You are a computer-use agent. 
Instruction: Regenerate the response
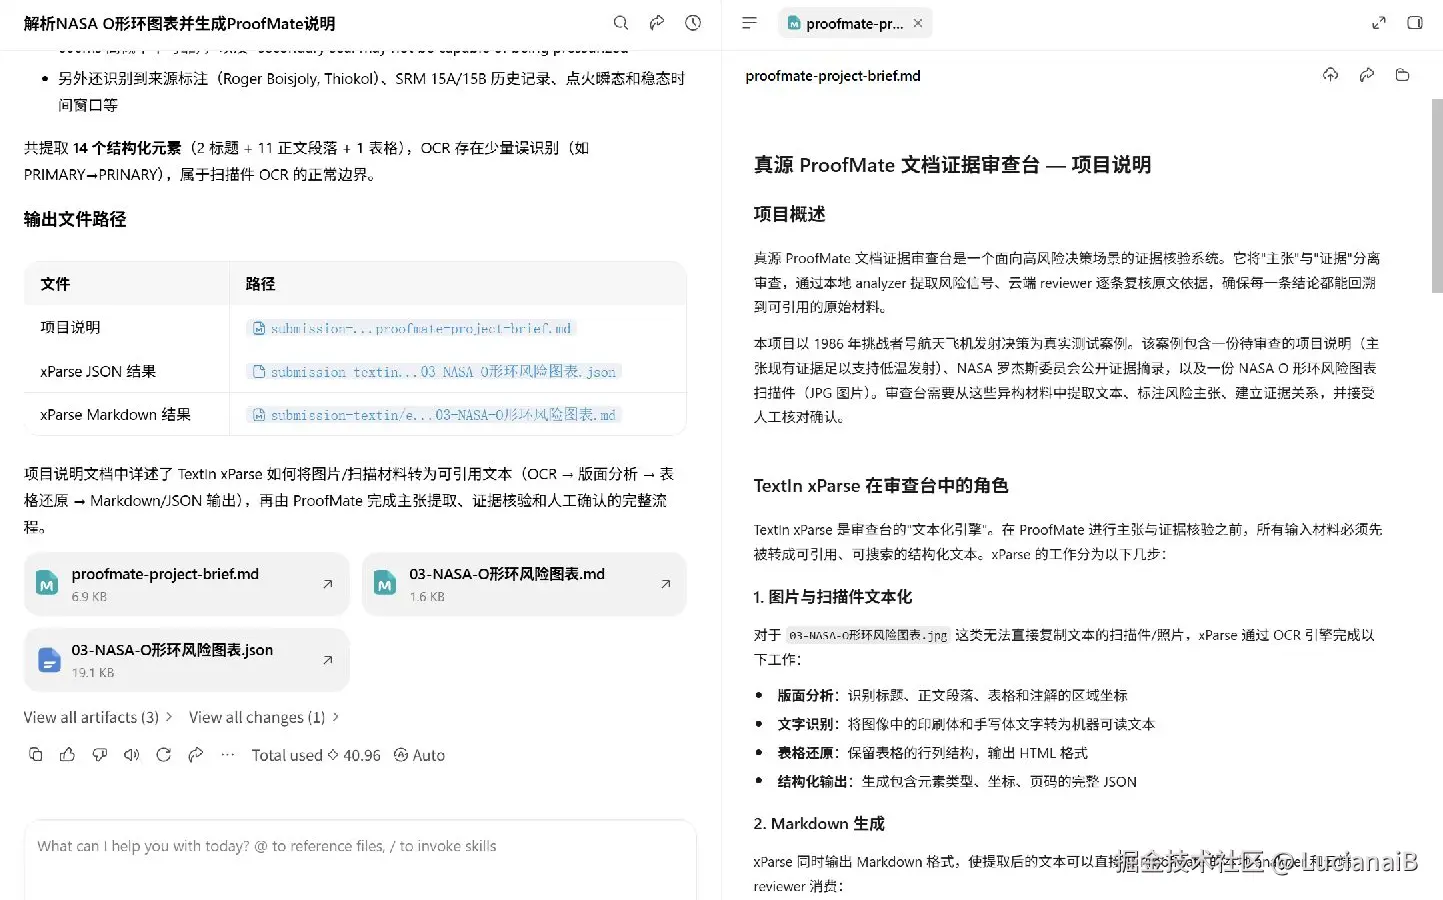[164, 755]
